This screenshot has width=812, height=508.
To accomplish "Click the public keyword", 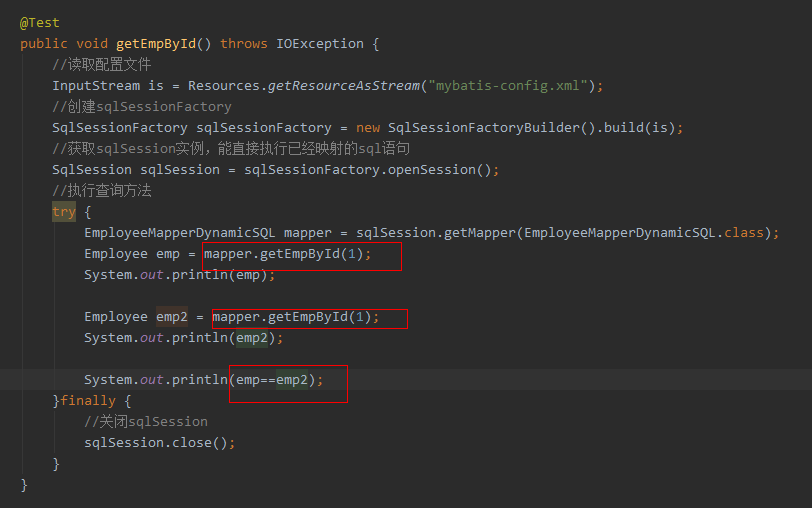I will pos(44,44).
